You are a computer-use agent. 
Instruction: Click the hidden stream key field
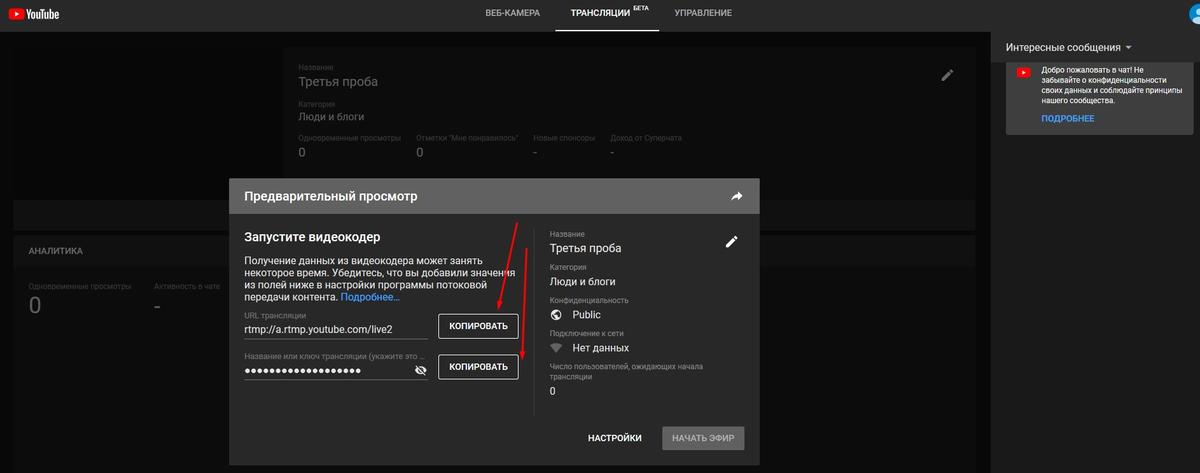click(325, 370)
